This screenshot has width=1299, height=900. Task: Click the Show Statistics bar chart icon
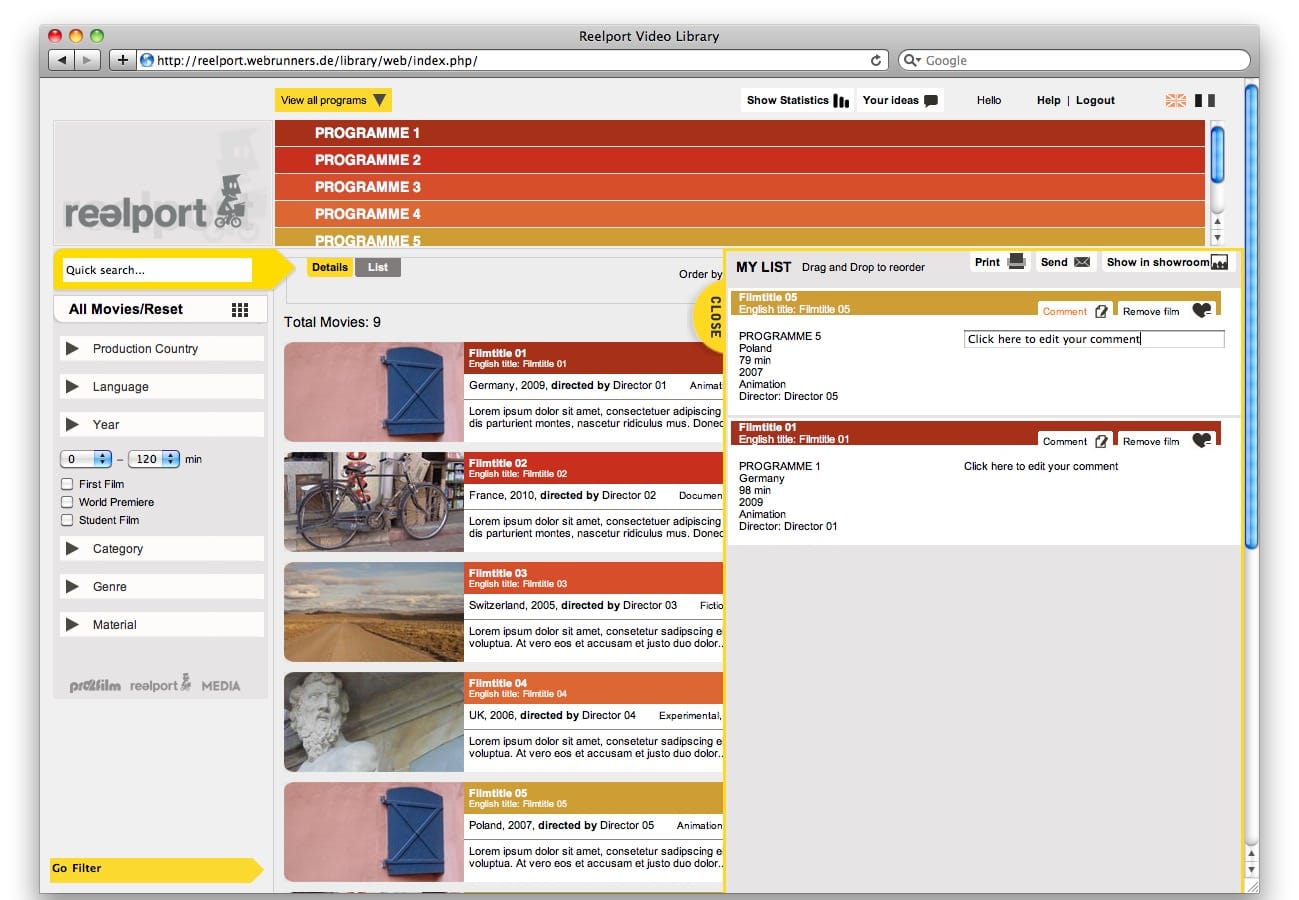[x=841, y=101]
